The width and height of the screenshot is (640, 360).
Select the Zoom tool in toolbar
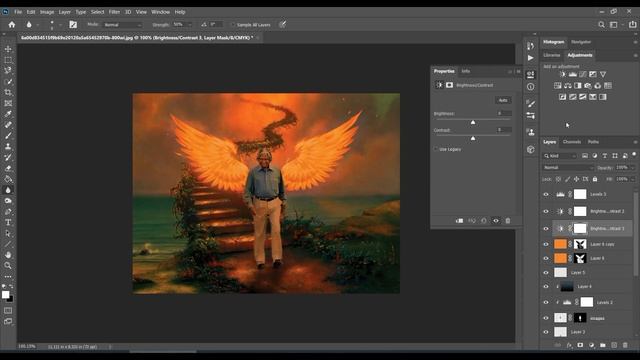8,266
